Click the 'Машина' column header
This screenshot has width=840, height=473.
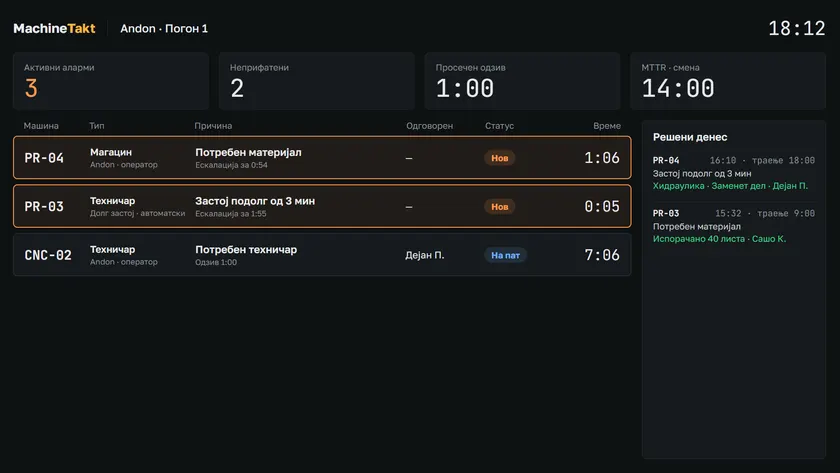coord(41,126)
